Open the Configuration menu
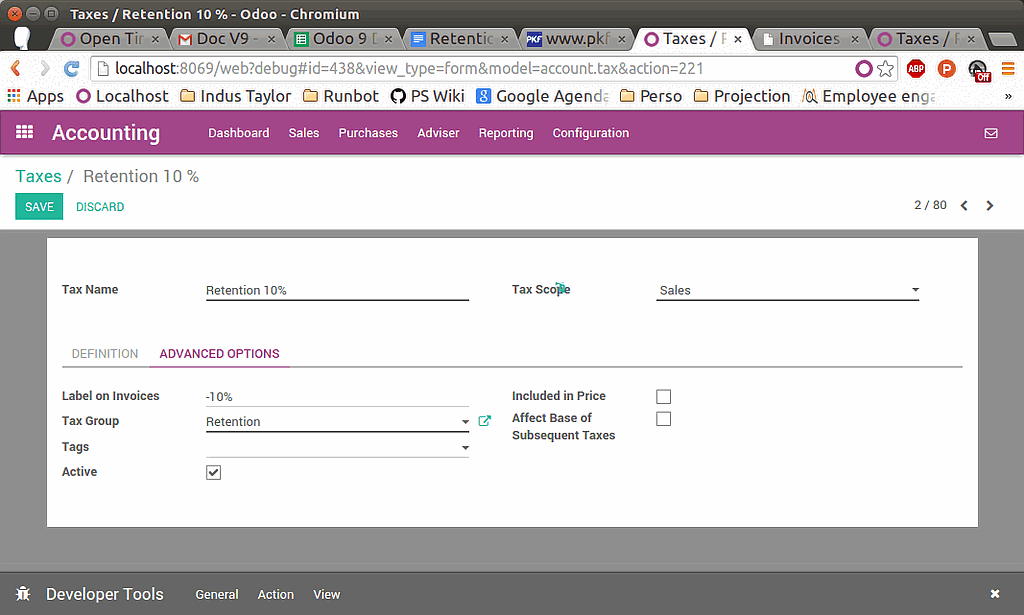The image size is (1024, 615). 590,133
